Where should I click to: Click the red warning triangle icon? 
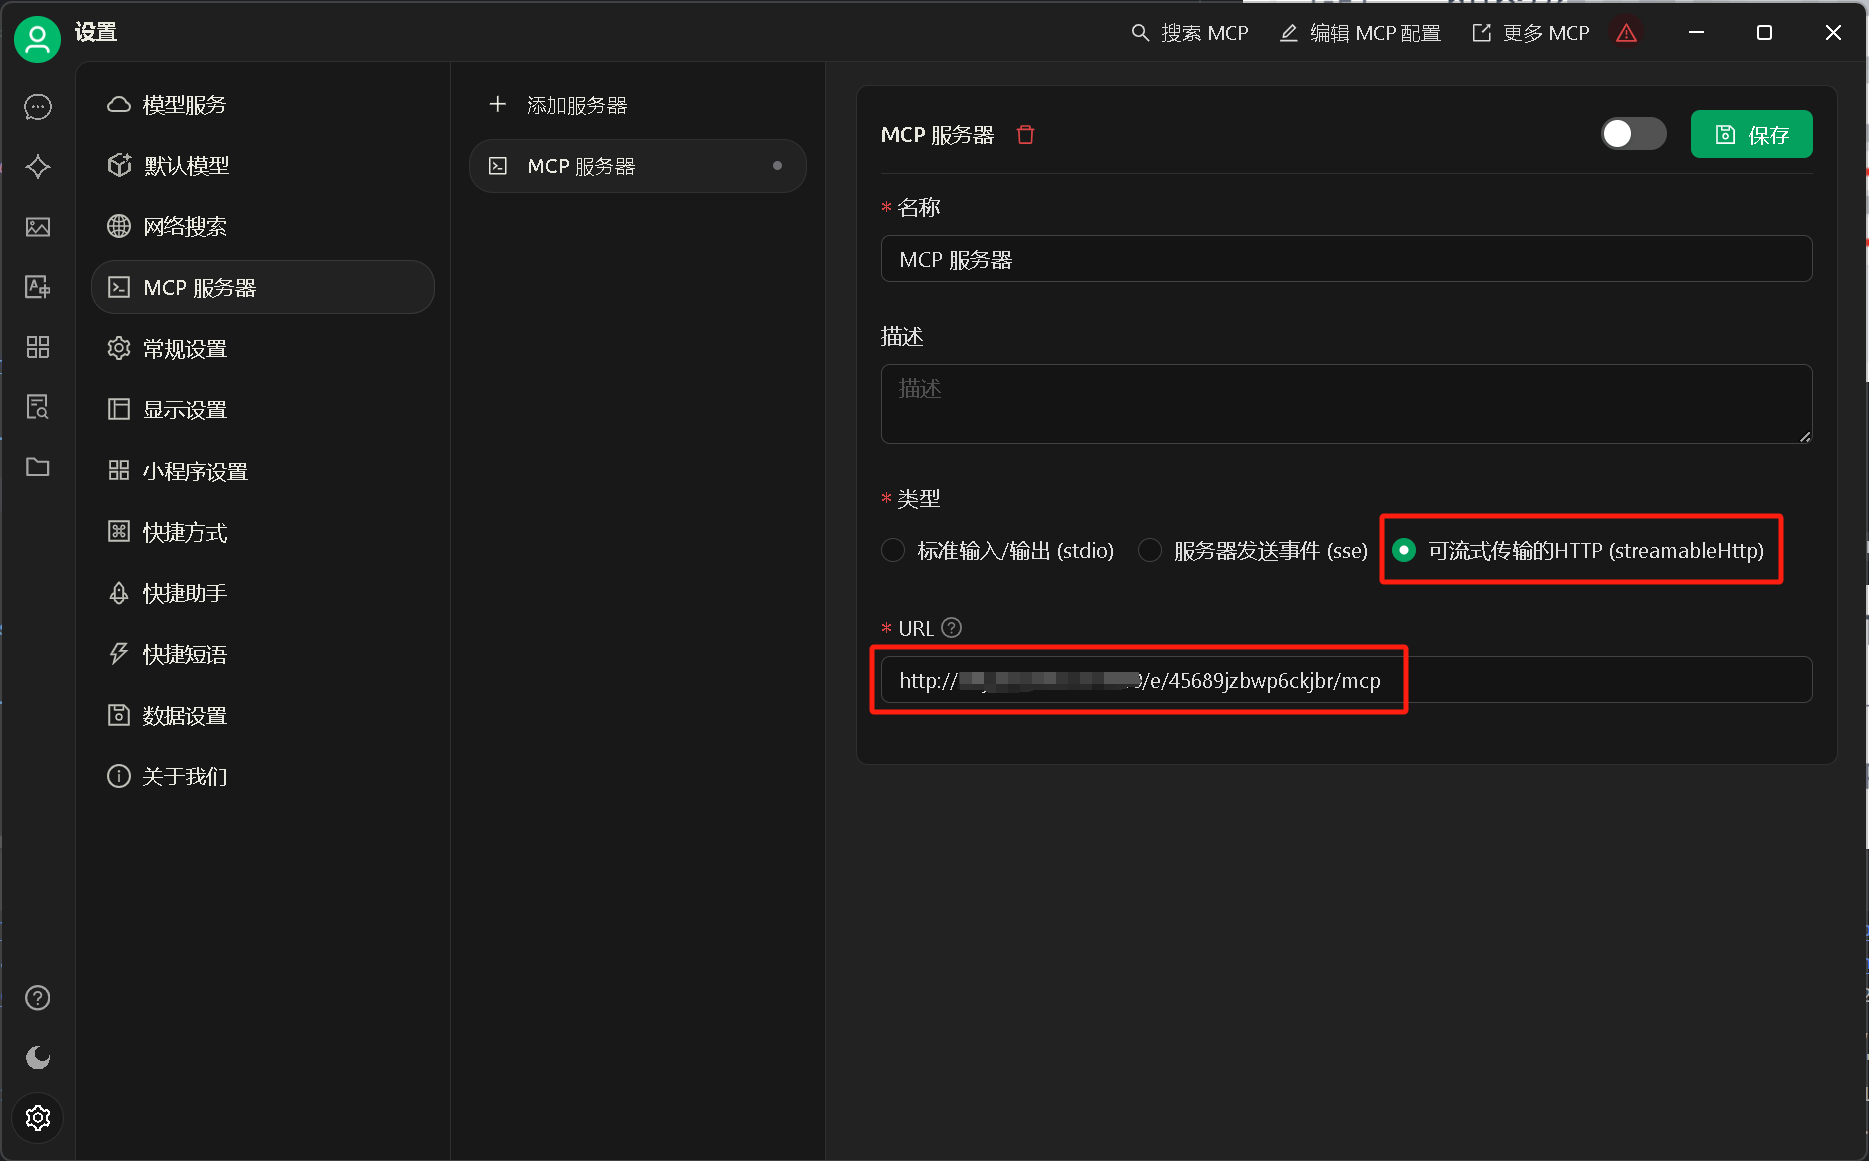tap(1626, 33)
